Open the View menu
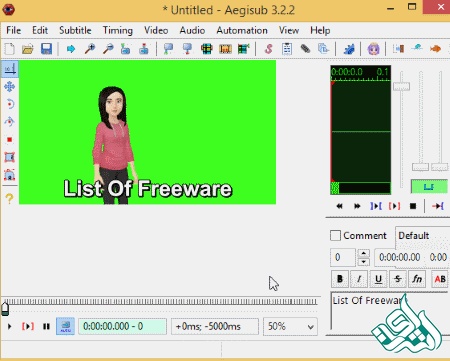This screenshot has height=361, width=450. [x=289, y=30]
